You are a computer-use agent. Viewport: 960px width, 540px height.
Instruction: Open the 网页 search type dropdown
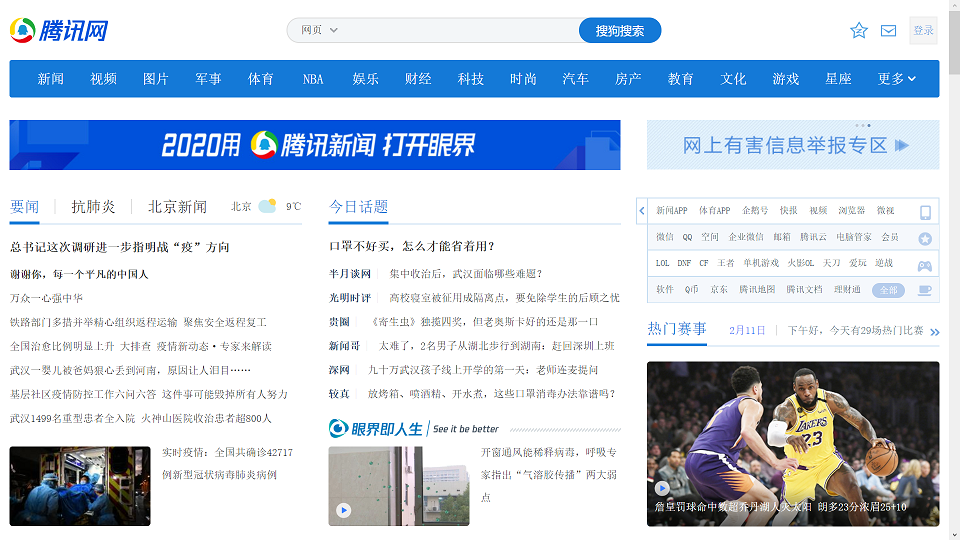click(319, 30)
